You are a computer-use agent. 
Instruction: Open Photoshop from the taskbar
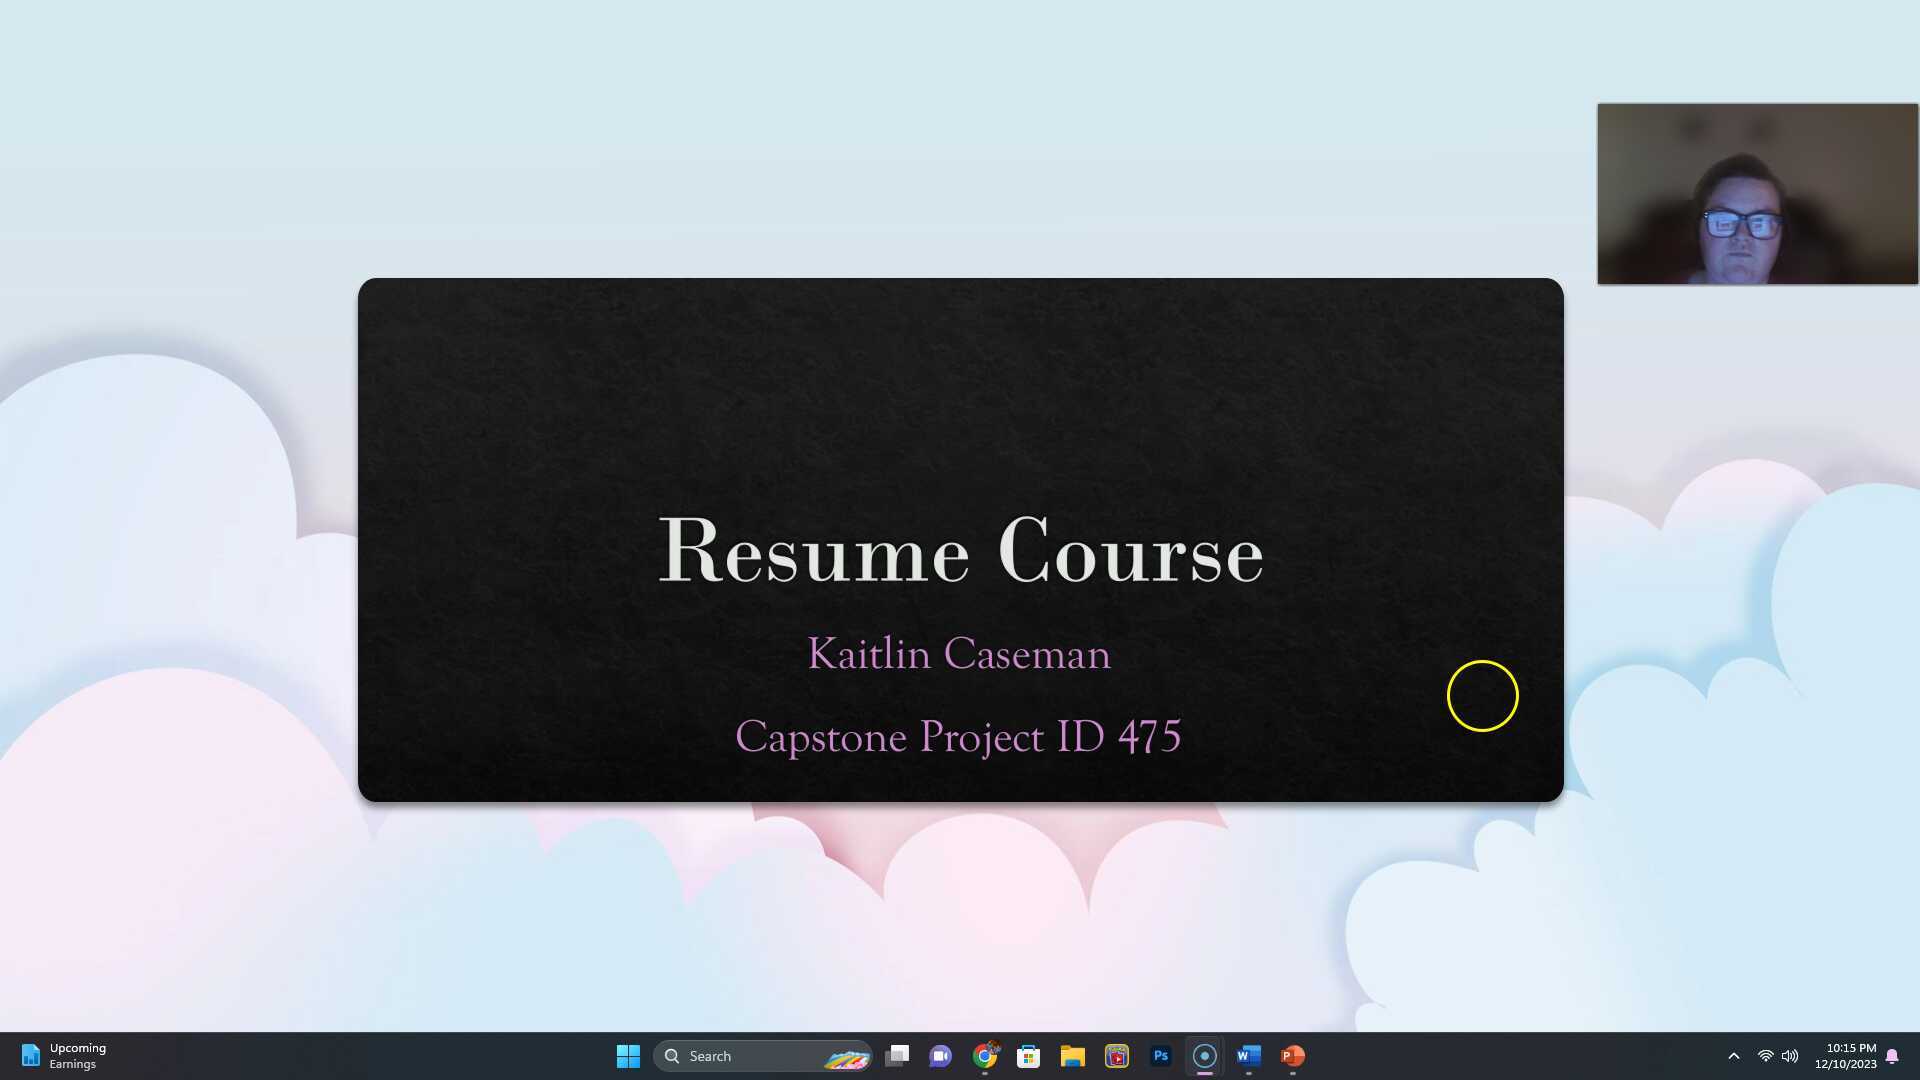point(1160,1056)
